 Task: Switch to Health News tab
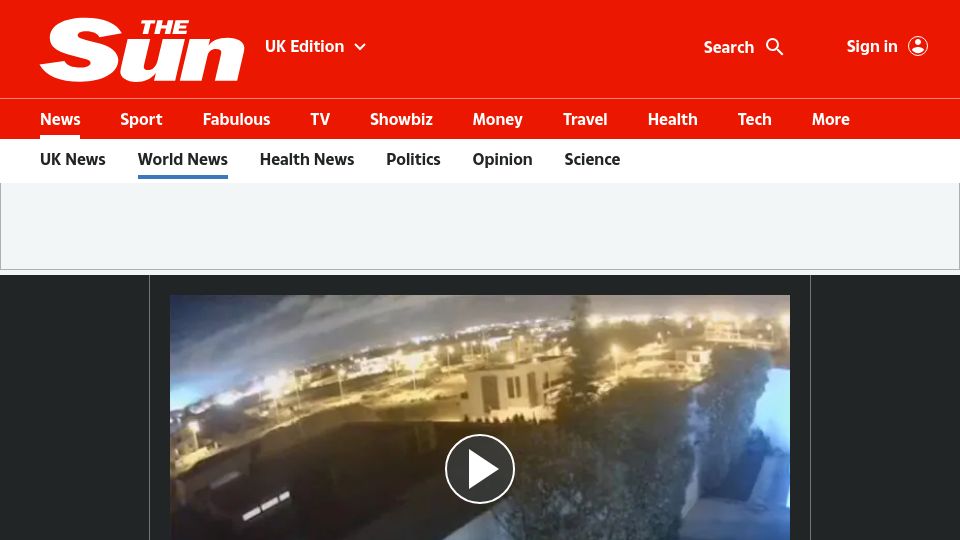pyautogui.click(x=307, y=159)
